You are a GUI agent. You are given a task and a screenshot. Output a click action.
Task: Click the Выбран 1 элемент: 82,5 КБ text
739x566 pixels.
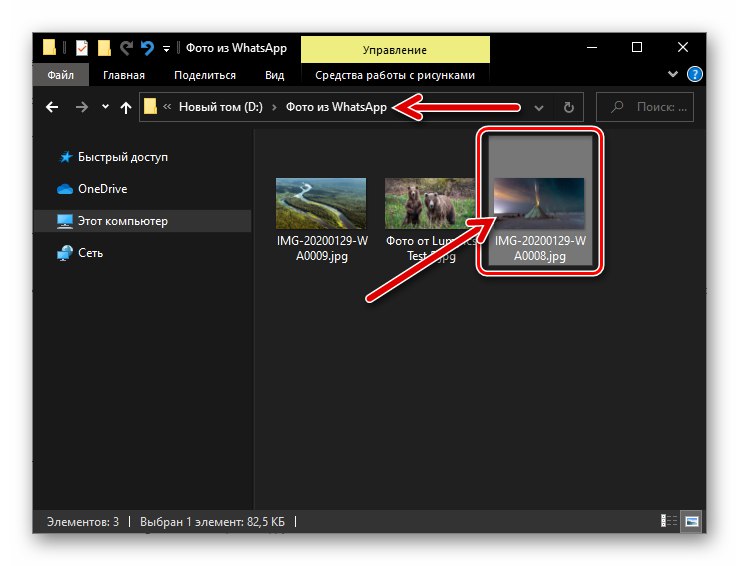(x=212, y=522)
